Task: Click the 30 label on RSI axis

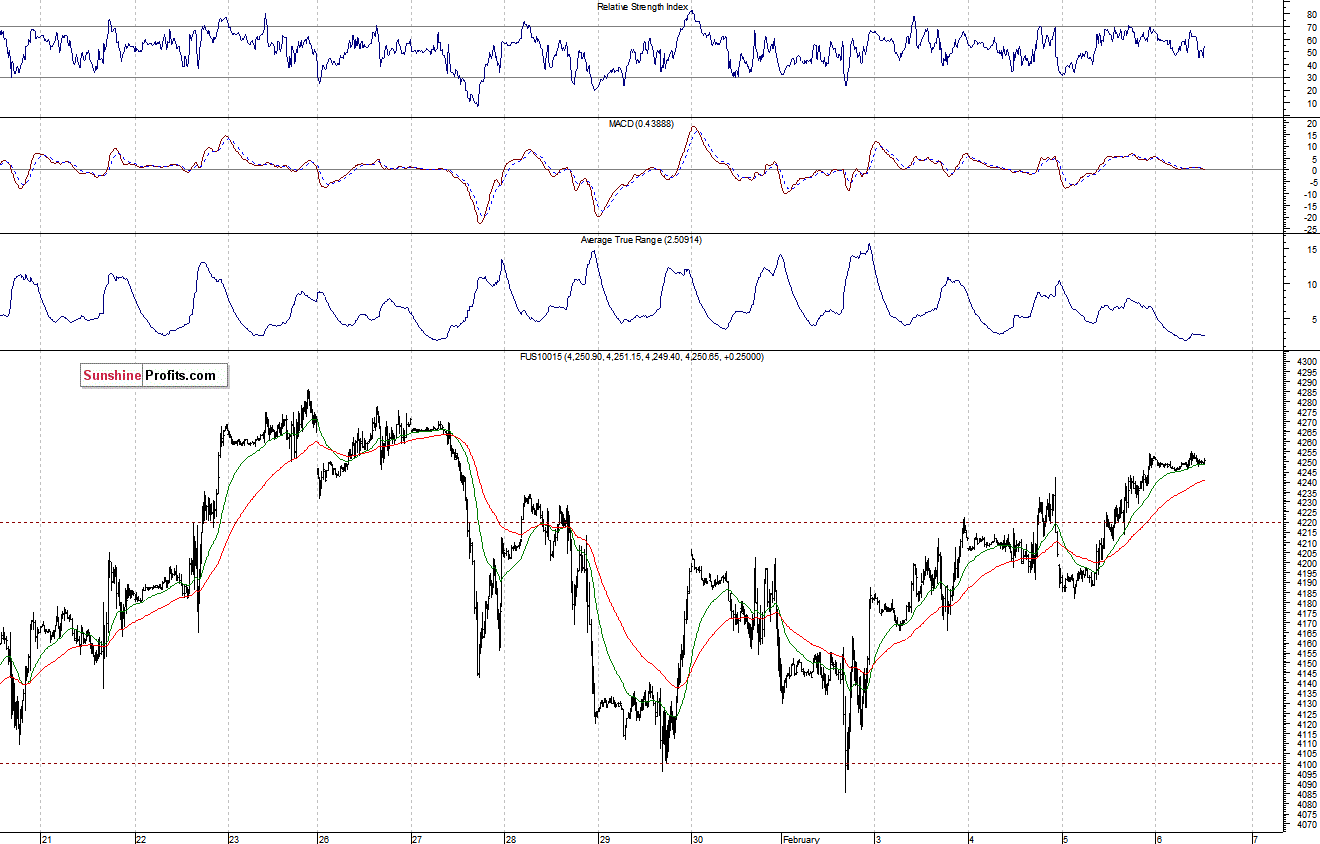Action: [1311, 78]
